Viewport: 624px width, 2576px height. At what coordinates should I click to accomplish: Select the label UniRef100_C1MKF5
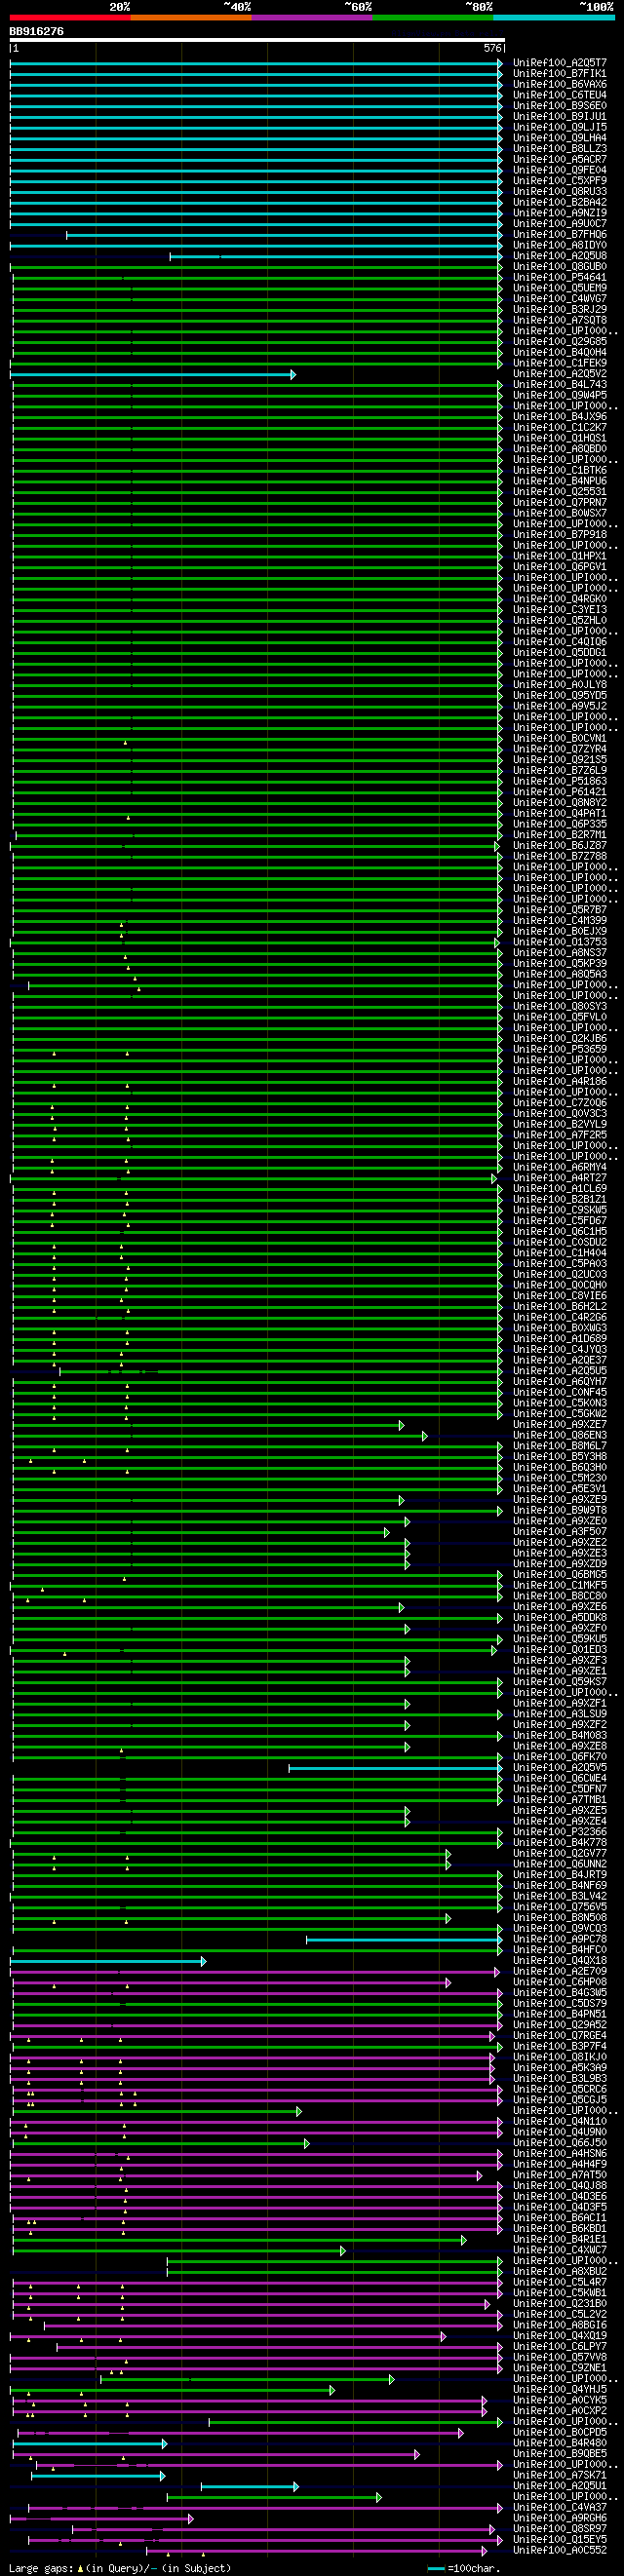click(560, 1586)
